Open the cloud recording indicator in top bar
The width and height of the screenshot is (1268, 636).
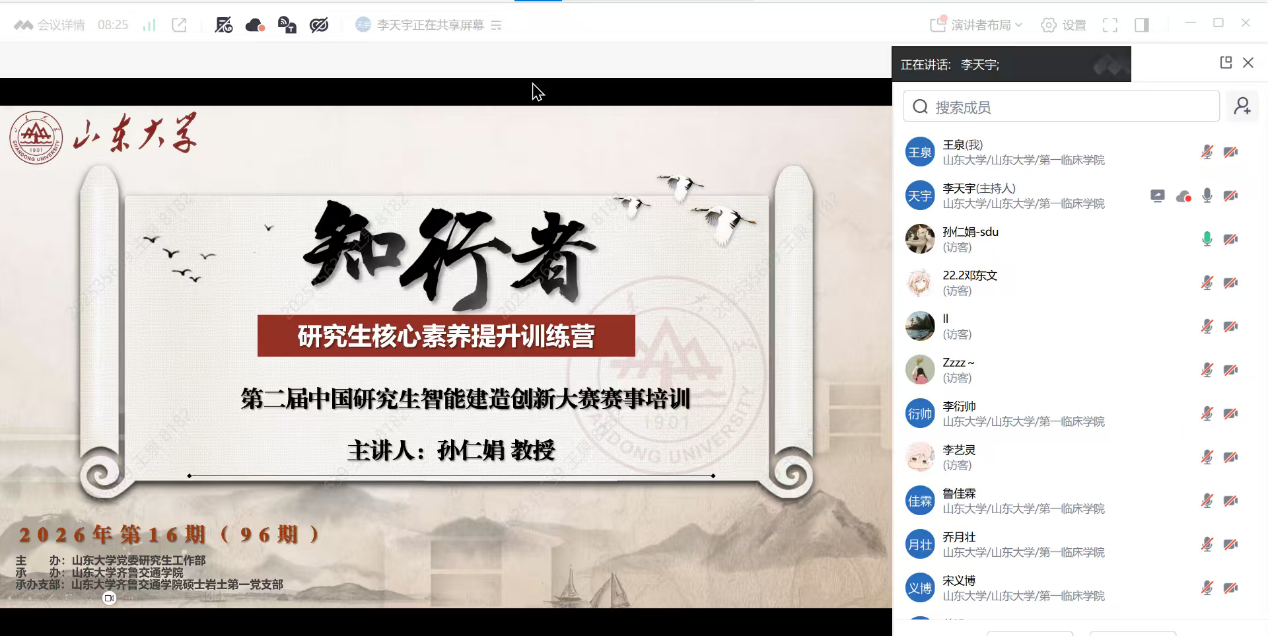point(255,25)
